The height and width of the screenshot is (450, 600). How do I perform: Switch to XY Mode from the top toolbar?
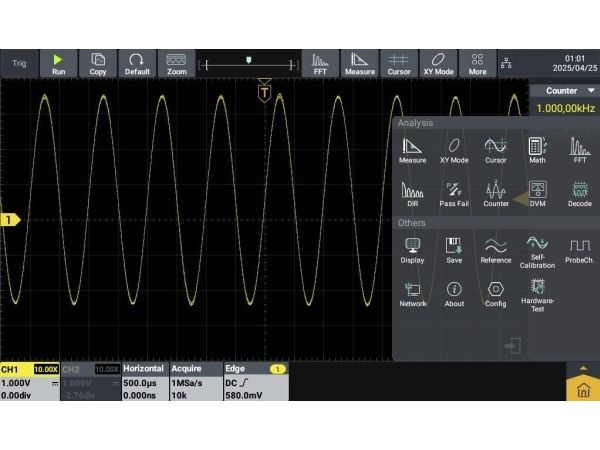(x=439, y=64)
